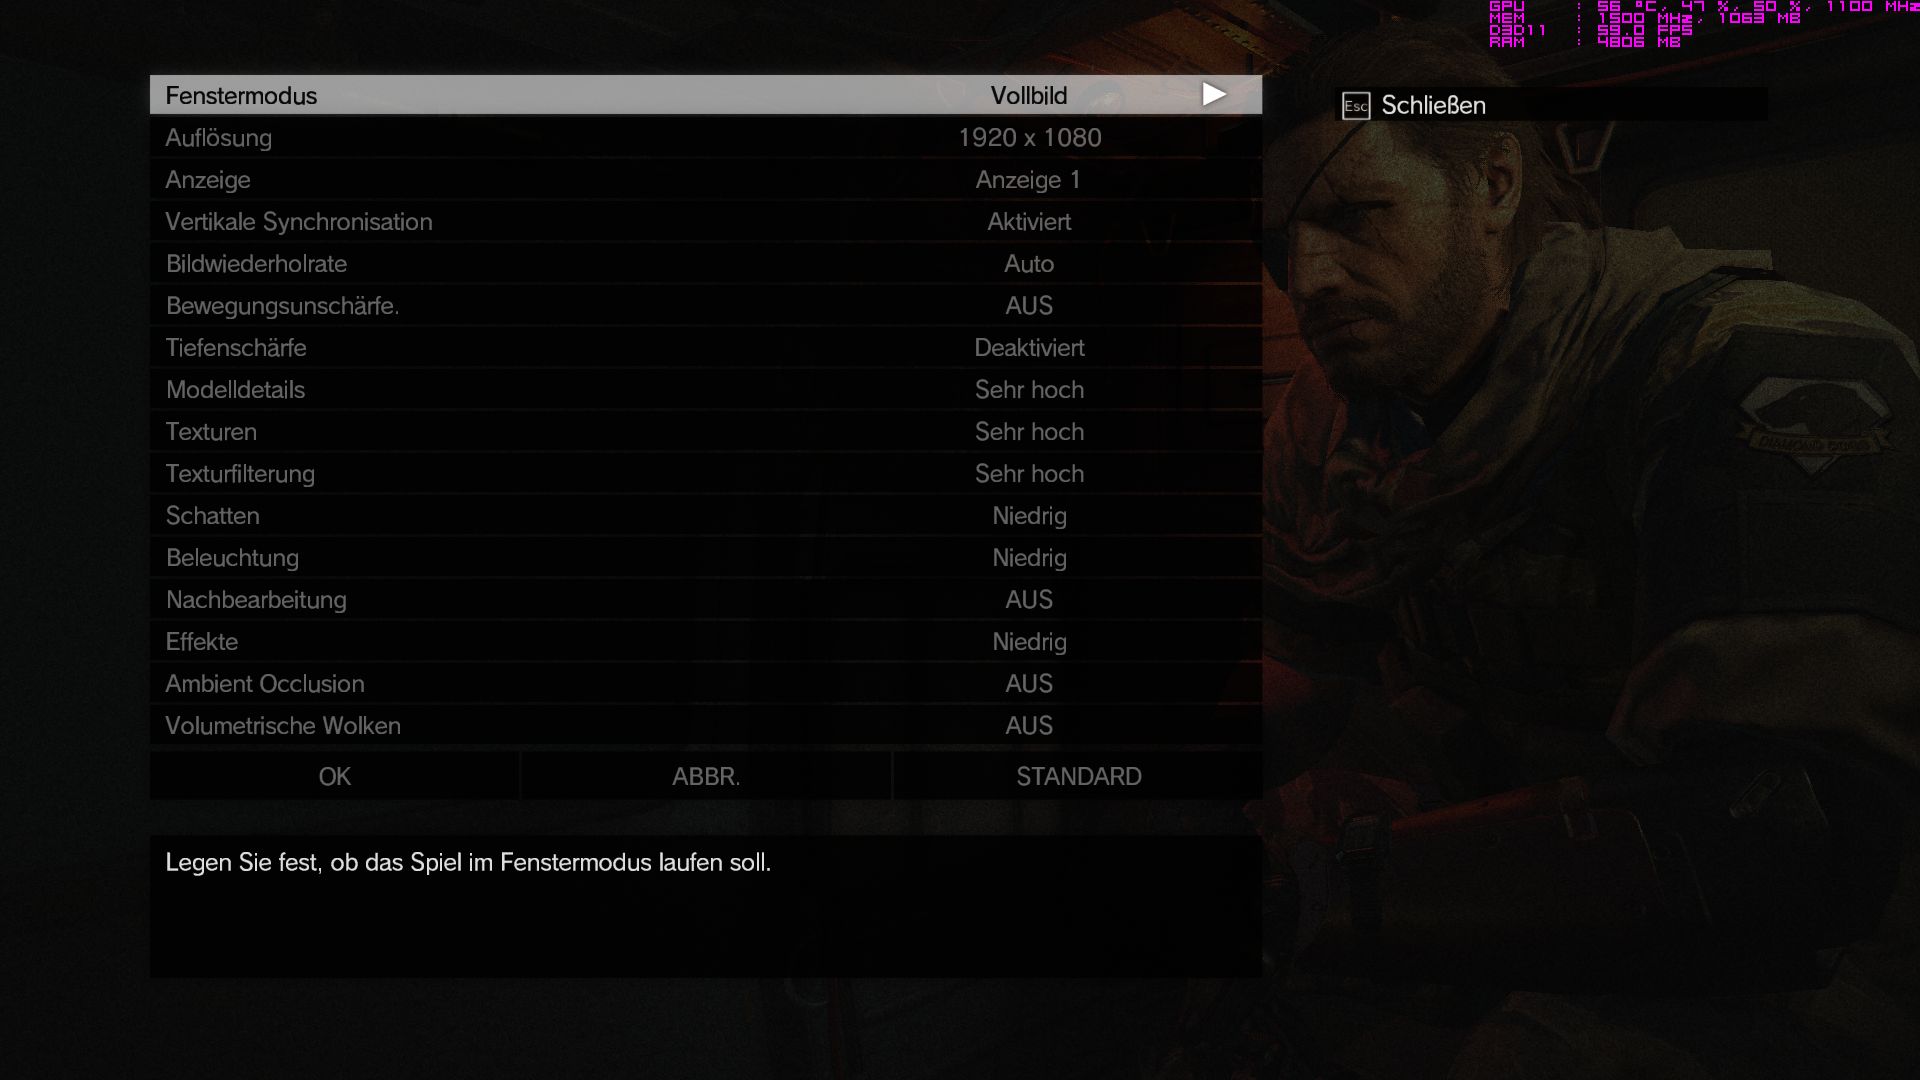
Task: Click the Esc key icon beside Schließen
Action: pos(1356,106)
